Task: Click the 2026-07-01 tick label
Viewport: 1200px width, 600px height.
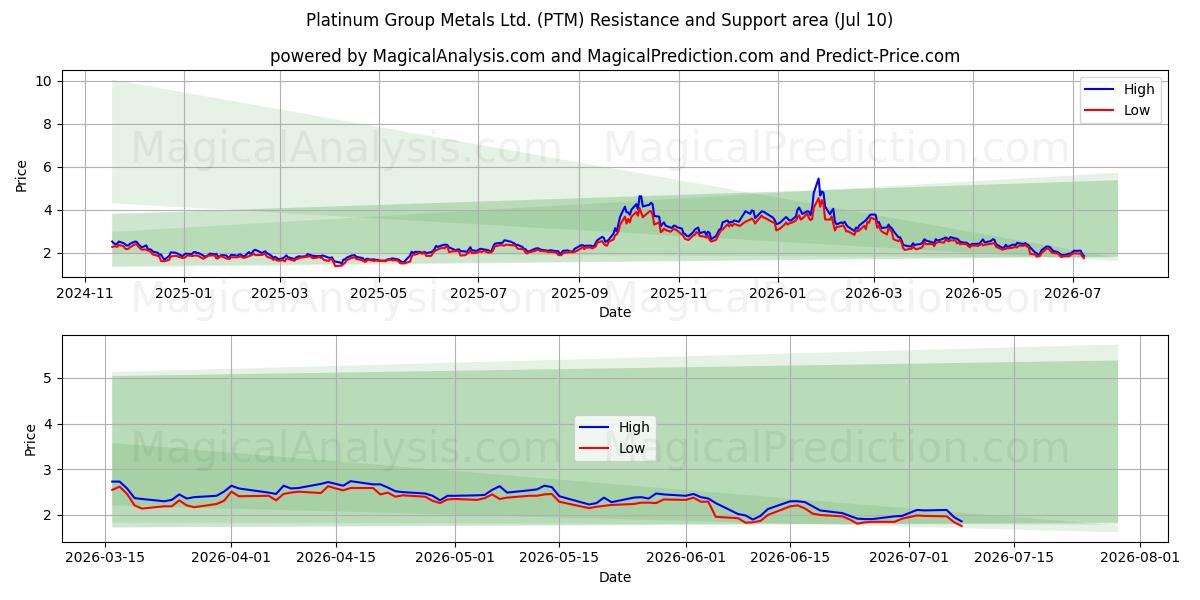Action: click(x=909, y=558)
